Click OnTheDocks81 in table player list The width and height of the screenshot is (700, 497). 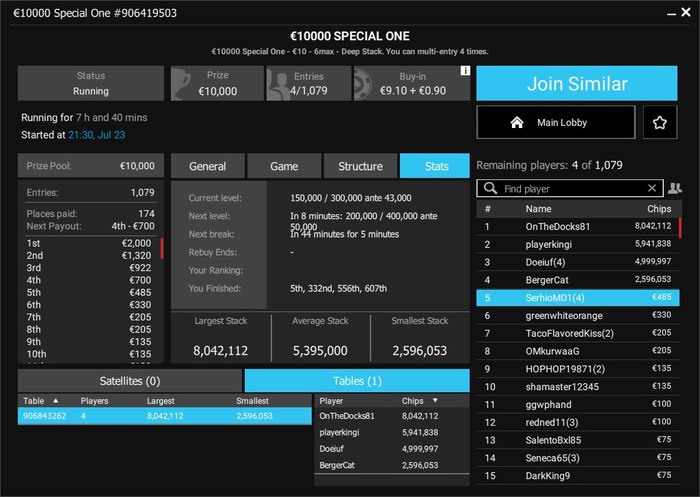(x=392, y=416)
